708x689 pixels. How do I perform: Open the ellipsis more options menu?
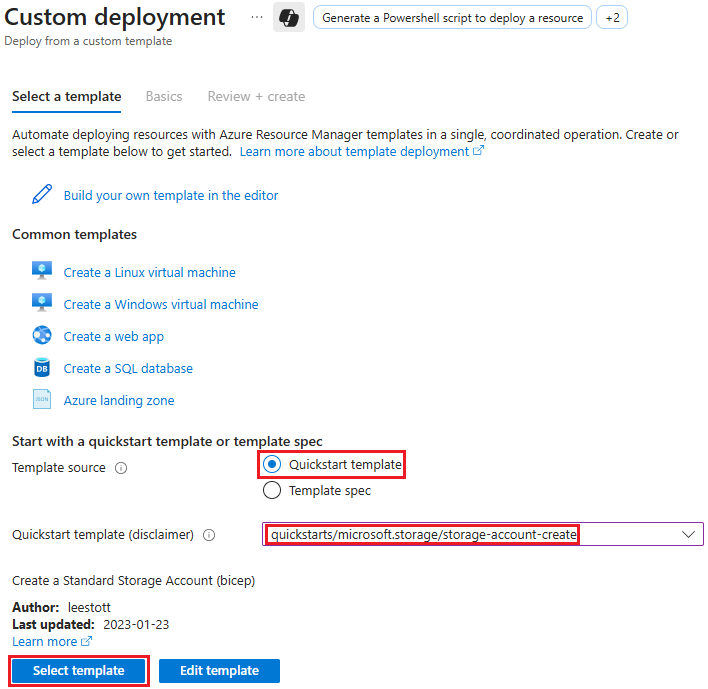coord(256,17)
